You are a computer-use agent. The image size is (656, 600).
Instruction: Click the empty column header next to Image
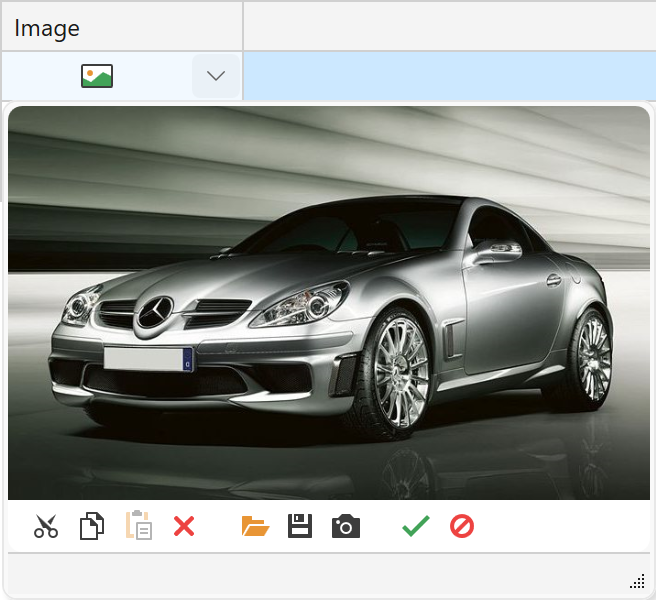(449, 28)
